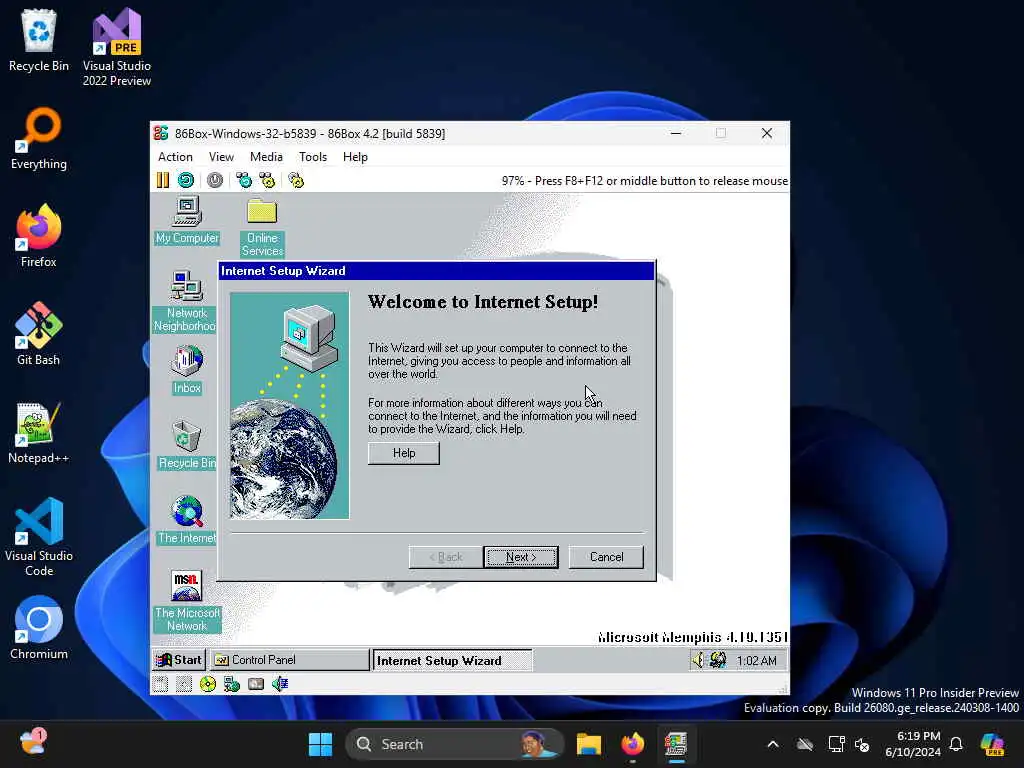Select the Visual Studio Code desktop shortcut
The image size is (1024, 768).
pyautogui.click(x=39, y=537)
